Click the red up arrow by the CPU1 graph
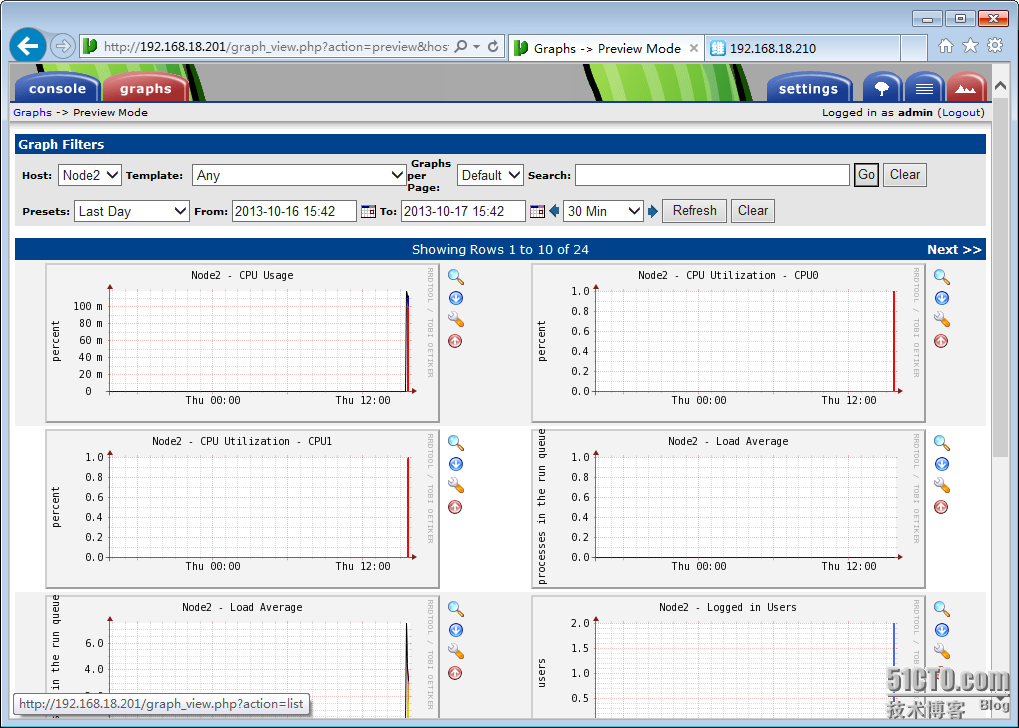The image size is (1019, 728). tap(455, 507)
